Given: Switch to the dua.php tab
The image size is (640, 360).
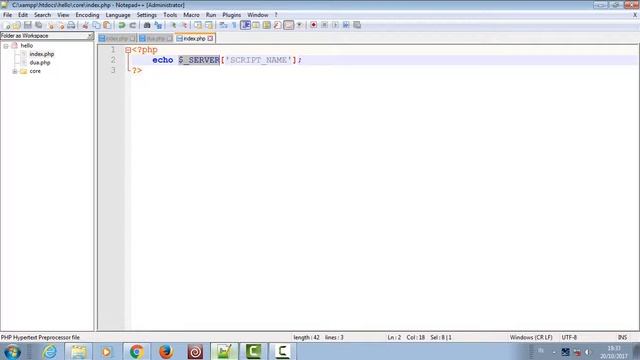Looking at the screenshot, I should click(156, 38).
